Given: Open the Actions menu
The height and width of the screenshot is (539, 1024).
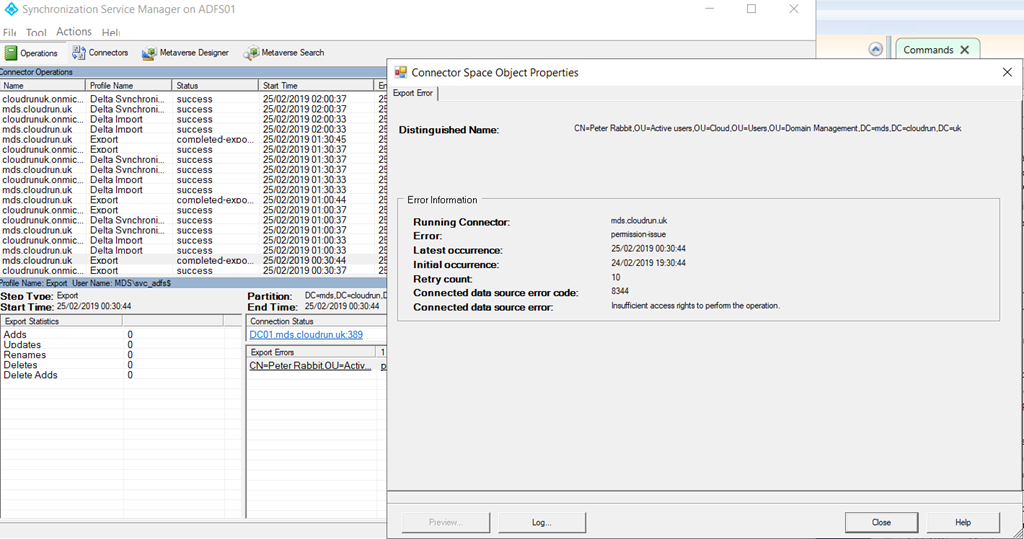Looking at the screenshot, I should [x=74, y=33].
